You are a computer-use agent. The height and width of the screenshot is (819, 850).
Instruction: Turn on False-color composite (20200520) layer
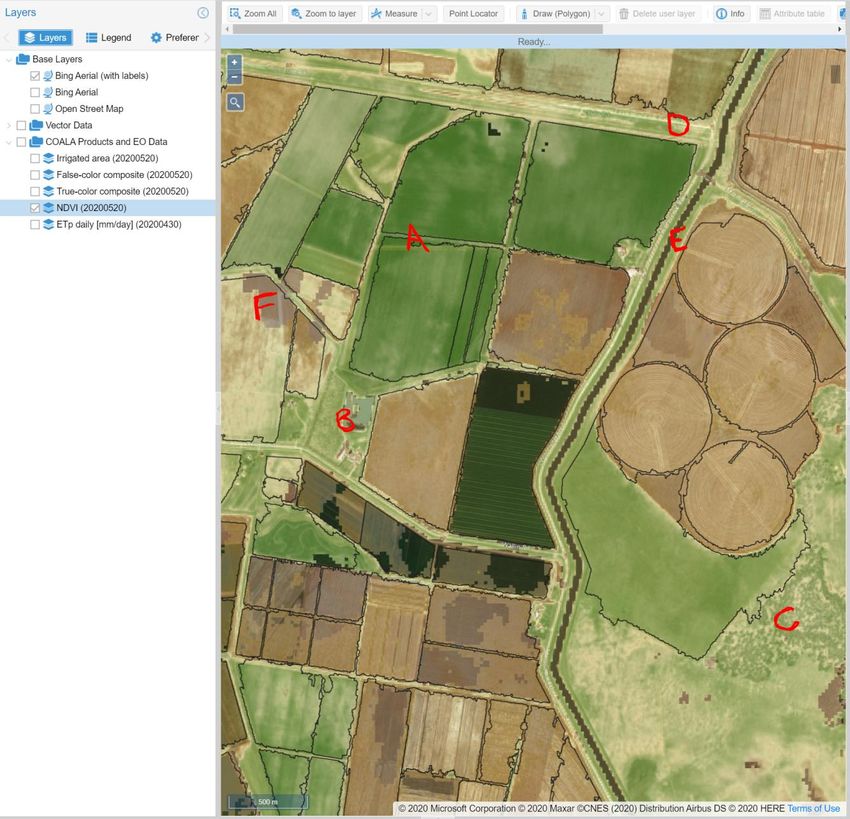coord(35,175)
